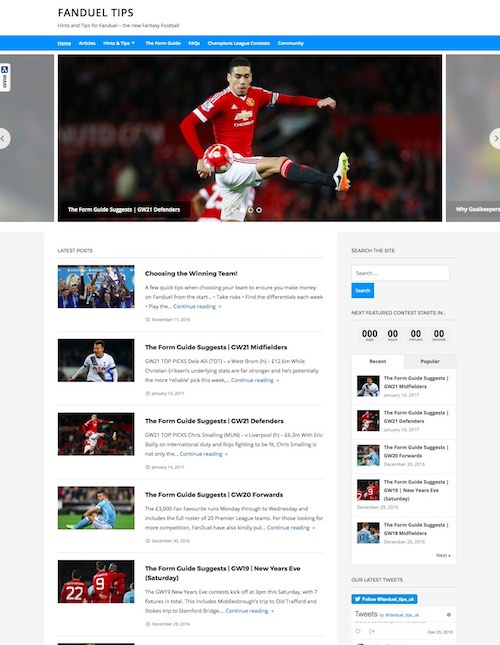Open the Share side tab widget

pyautogui.click(x=5, y=77)
